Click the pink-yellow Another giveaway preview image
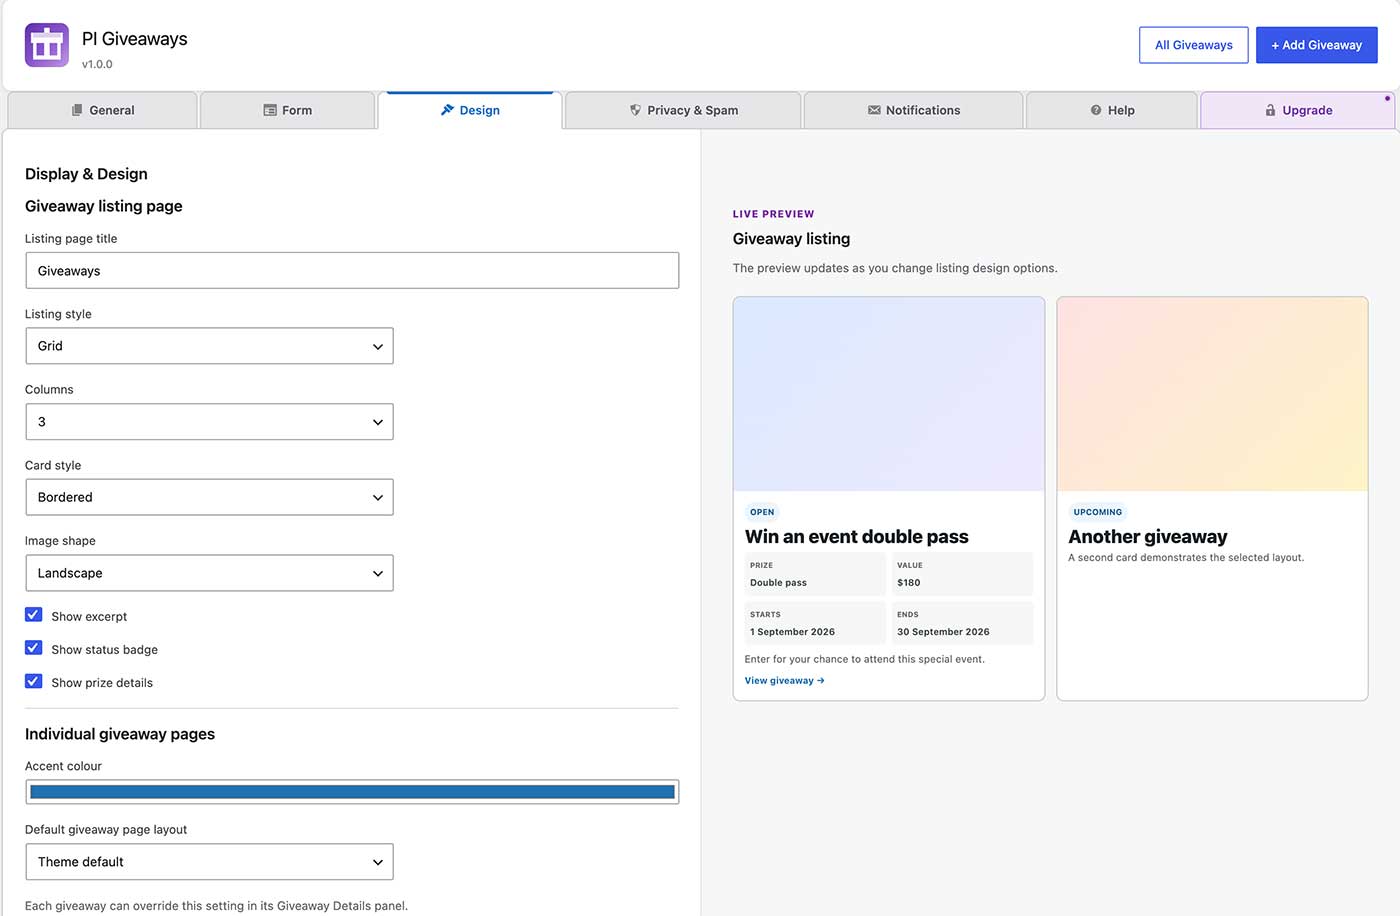Image resolution: width=1400 pixels, height=916 pixels. 1212,394
